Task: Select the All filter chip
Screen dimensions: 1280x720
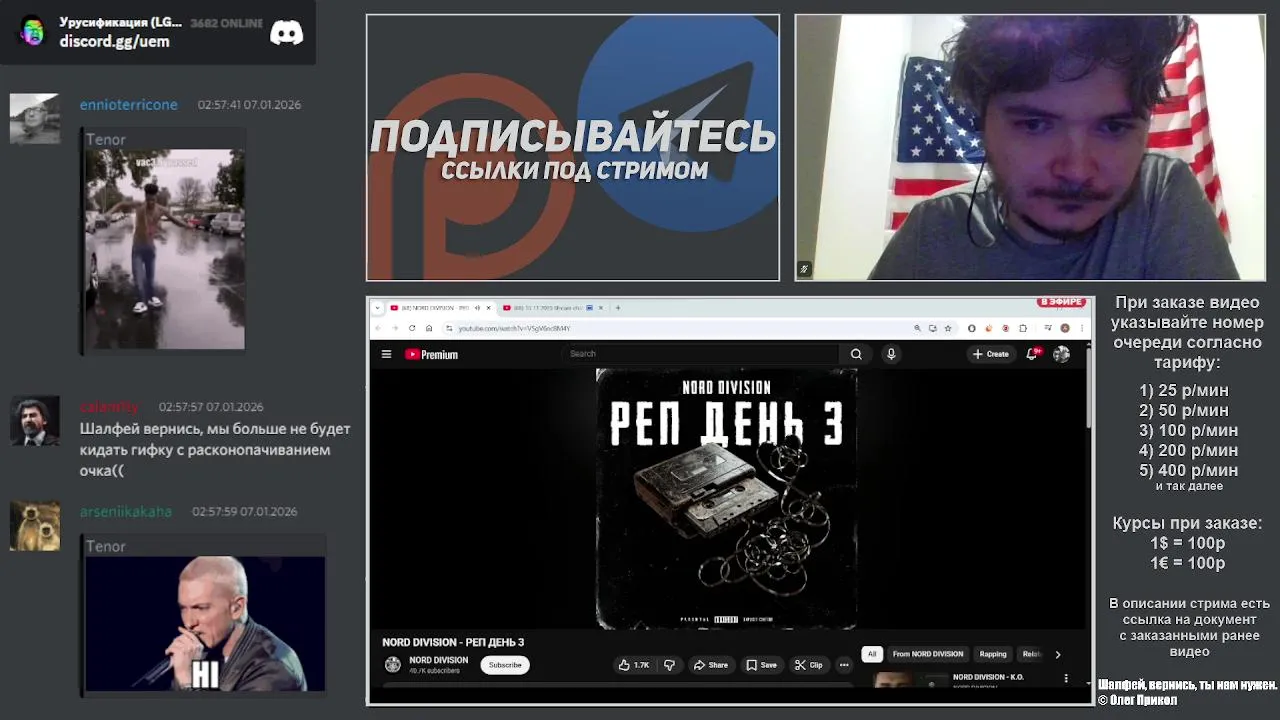Action: pyautogui.click(x=872, y=654)
